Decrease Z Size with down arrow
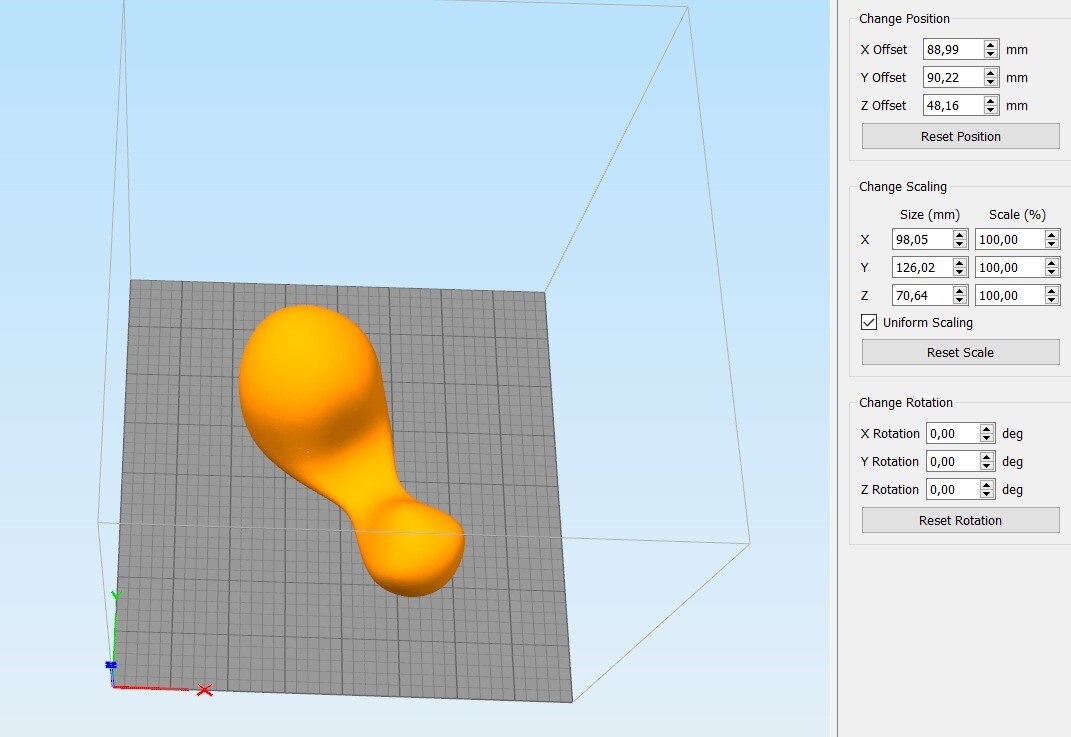 (x=960, y=300)
